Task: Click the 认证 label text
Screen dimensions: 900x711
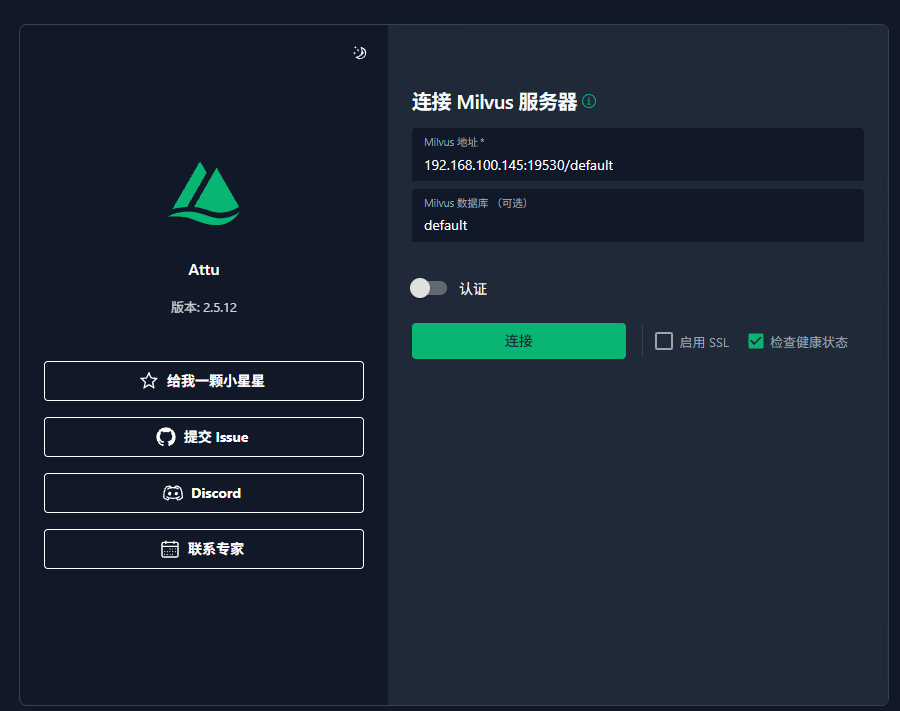Action: tap(473, 289)
